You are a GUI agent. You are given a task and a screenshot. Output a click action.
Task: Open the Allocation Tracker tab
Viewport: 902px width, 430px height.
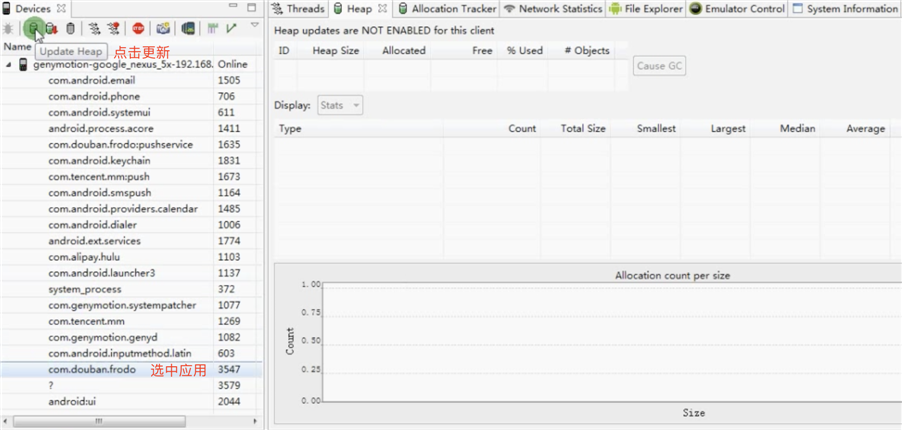tap(447, 9)
